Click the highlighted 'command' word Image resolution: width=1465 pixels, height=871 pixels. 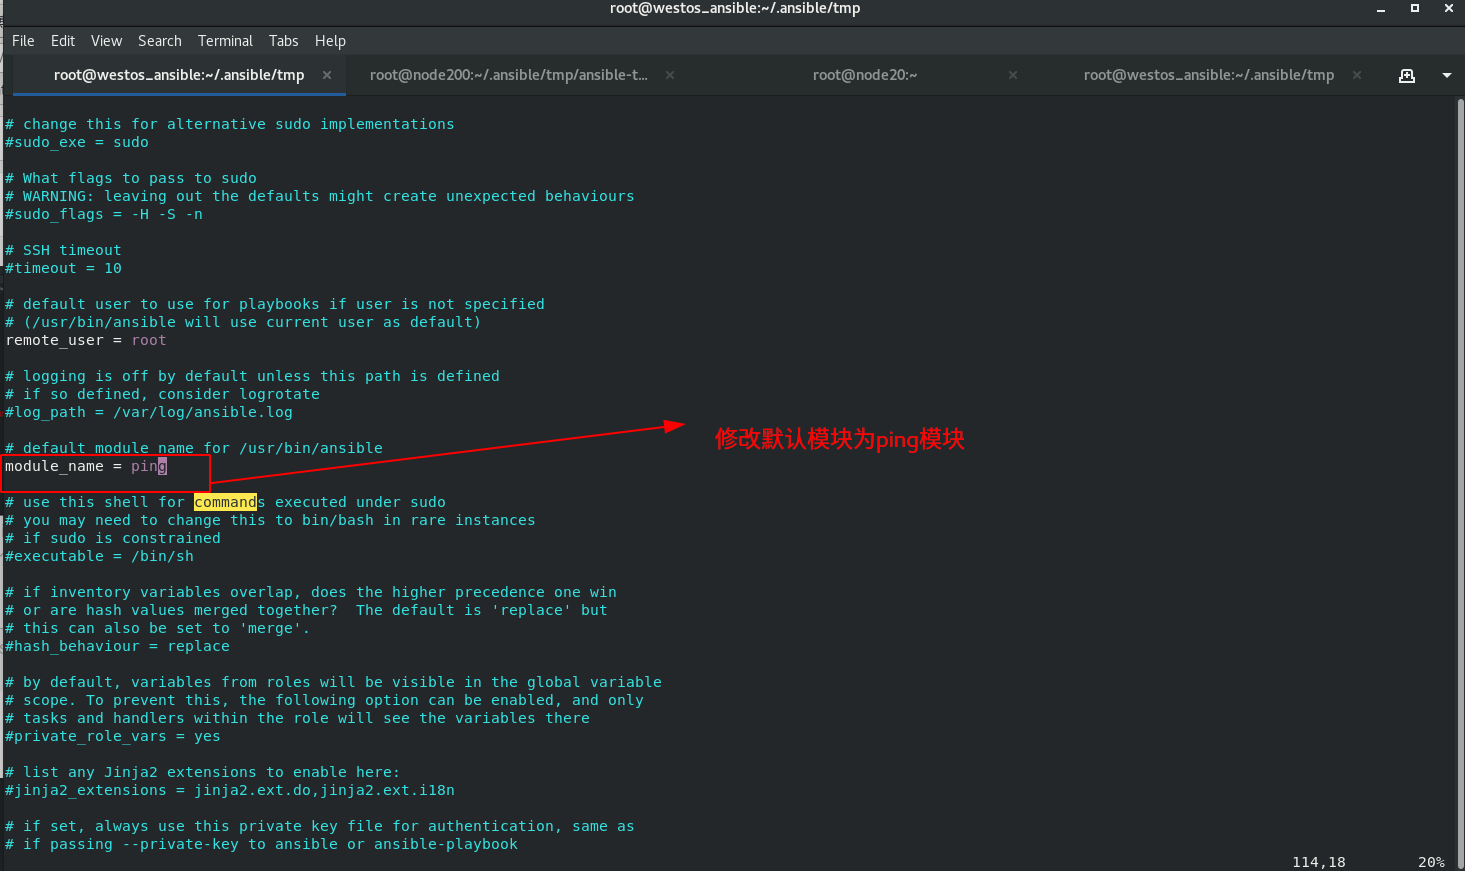coord(225,502)
